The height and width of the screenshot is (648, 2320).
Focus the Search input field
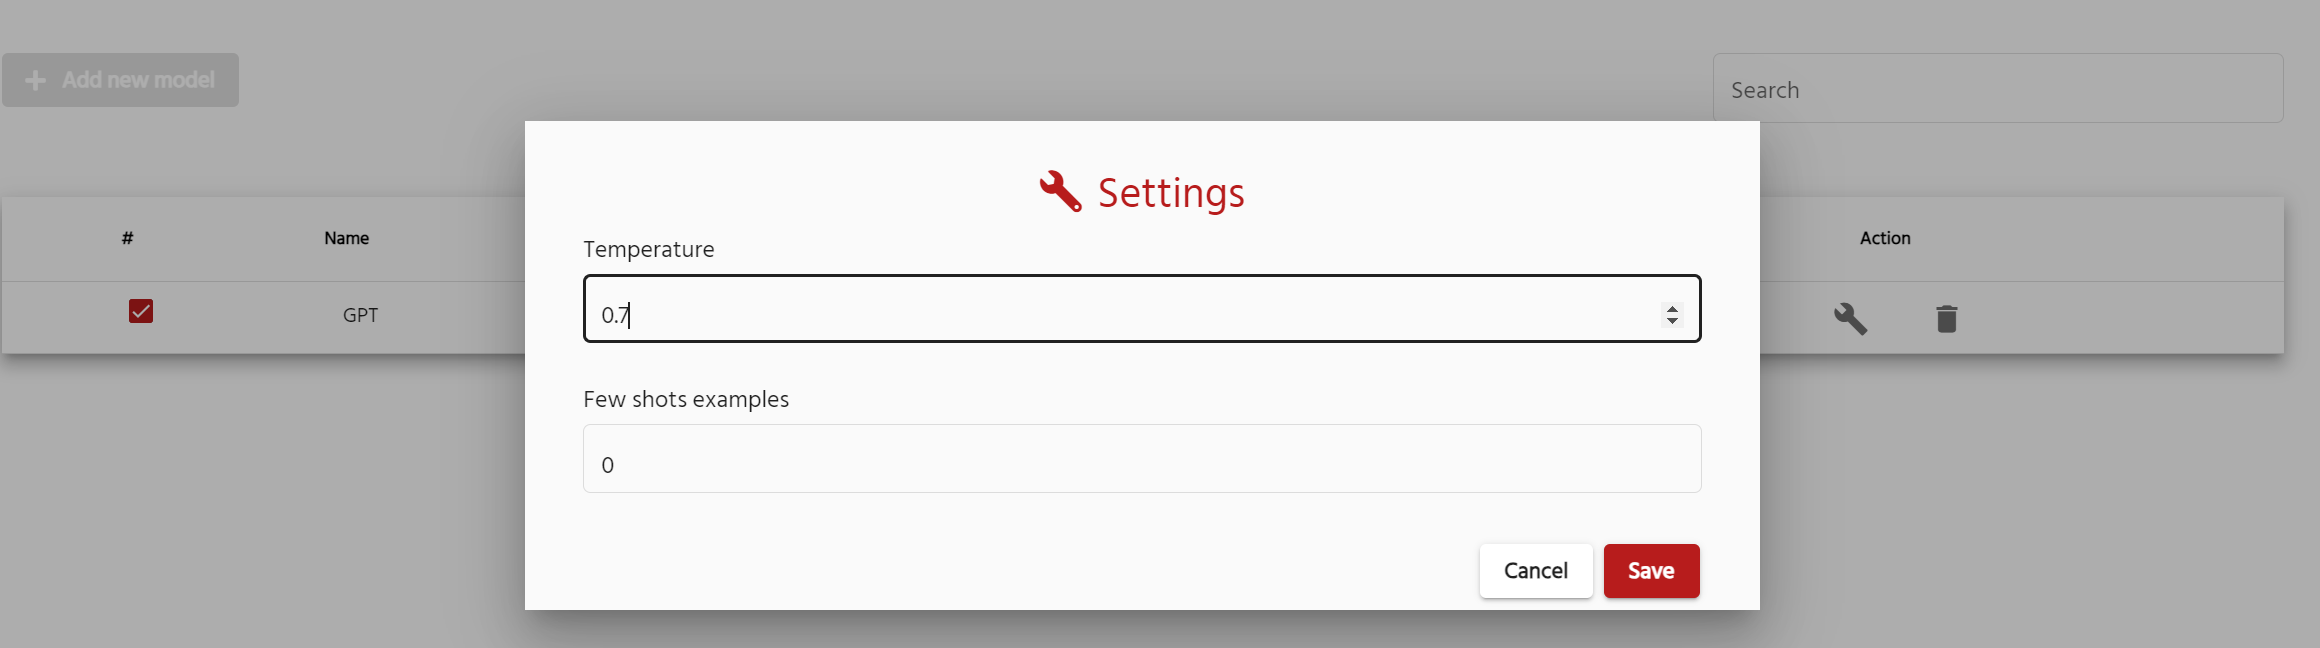click(1997, 90)
